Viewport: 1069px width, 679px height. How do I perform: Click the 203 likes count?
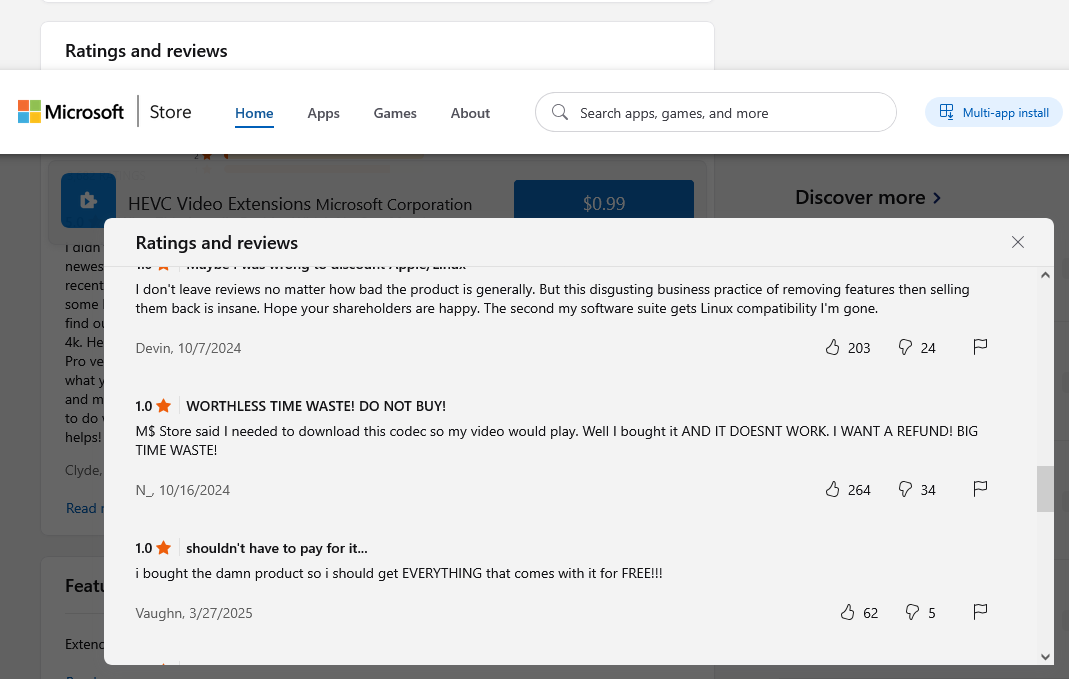[859, 348]
